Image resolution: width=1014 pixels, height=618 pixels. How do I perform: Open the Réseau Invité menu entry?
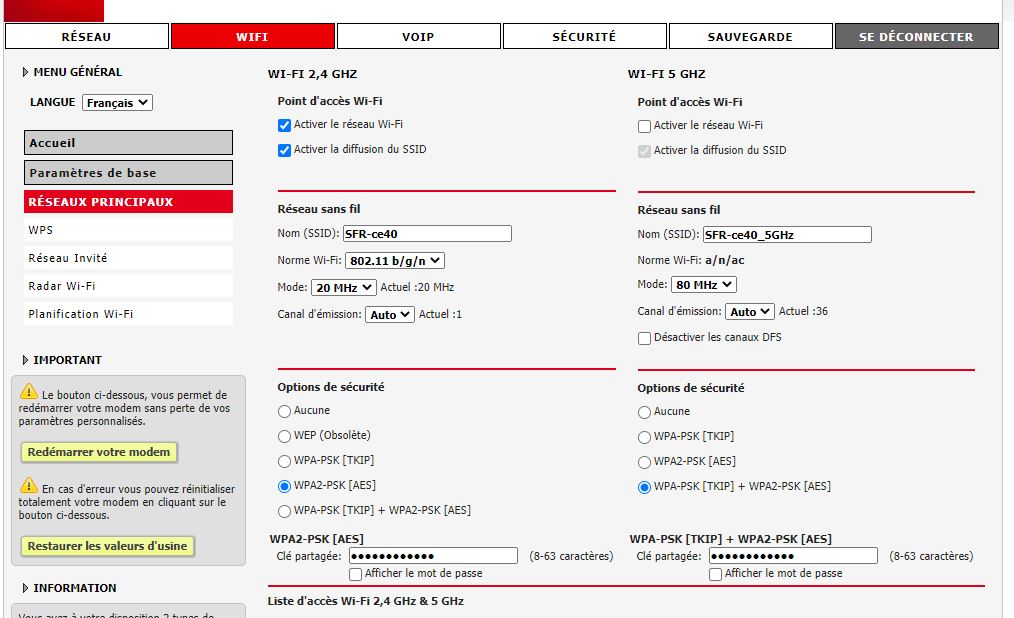[68, 258]
